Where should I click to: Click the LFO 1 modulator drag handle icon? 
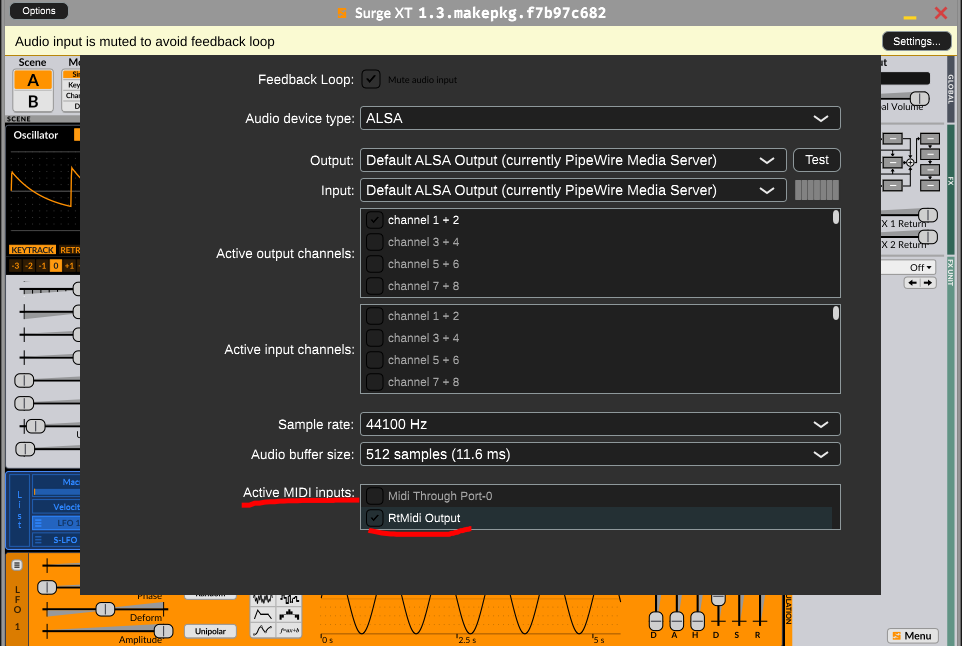tap(38, 523)
